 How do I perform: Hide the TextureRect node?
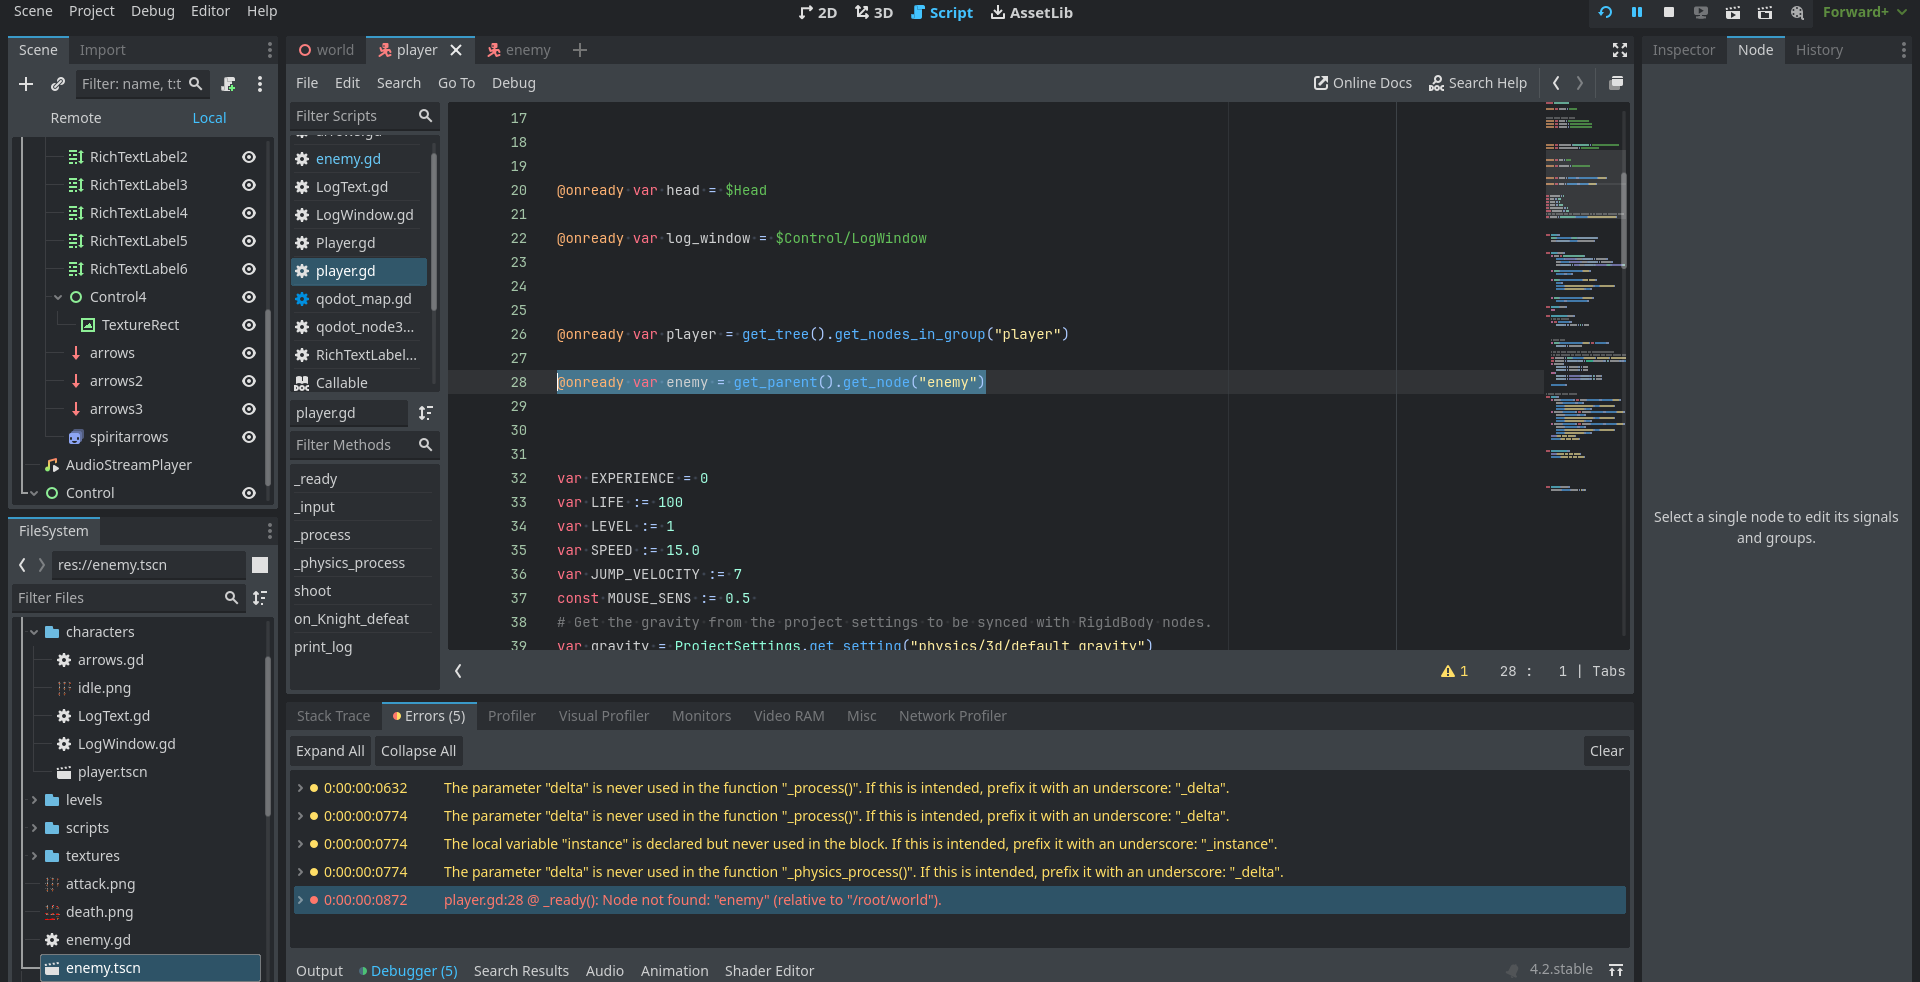point(249,325)
